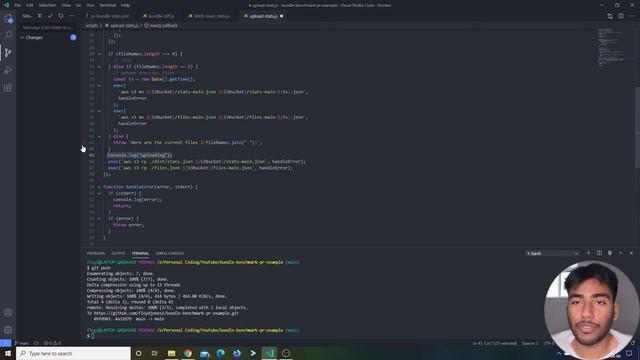The width and height of the screenshot is (640, 360).
Task: Click the source control Refresh icon
Action: coord(61,16)
